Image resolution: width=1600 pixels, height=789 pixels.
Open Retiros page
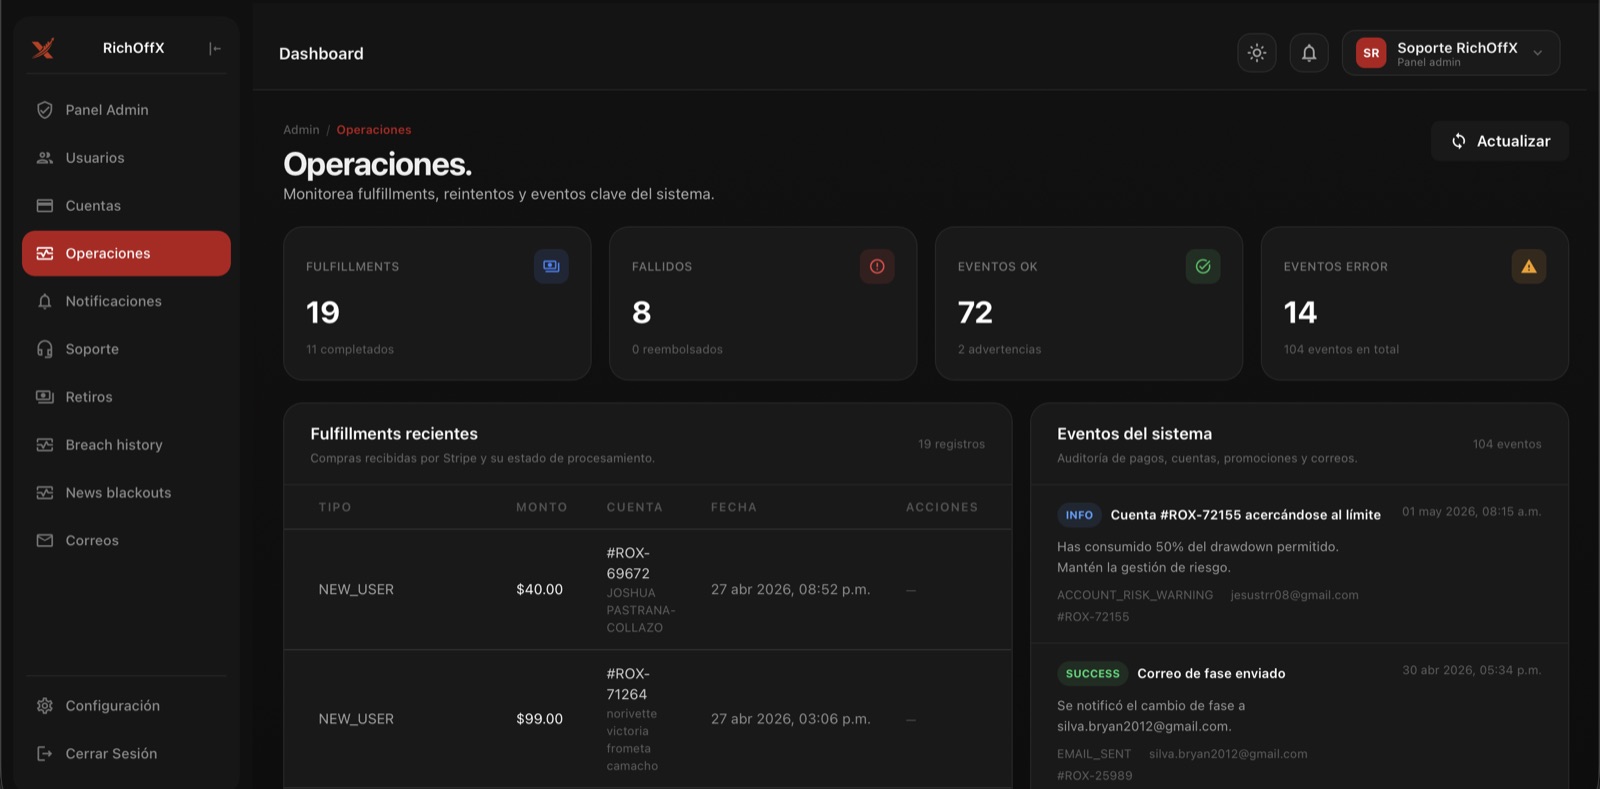click(x=126, y=397)
